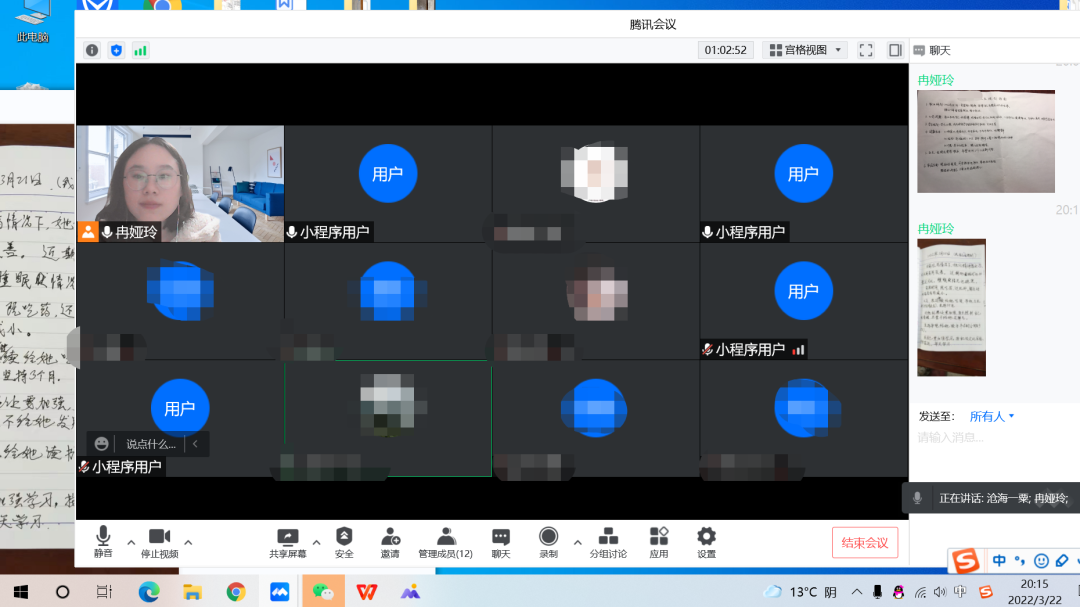The image size is (1080, 607).
Task: Select 所有人 recipient dropdown
Action: click(x=992, y=416)
